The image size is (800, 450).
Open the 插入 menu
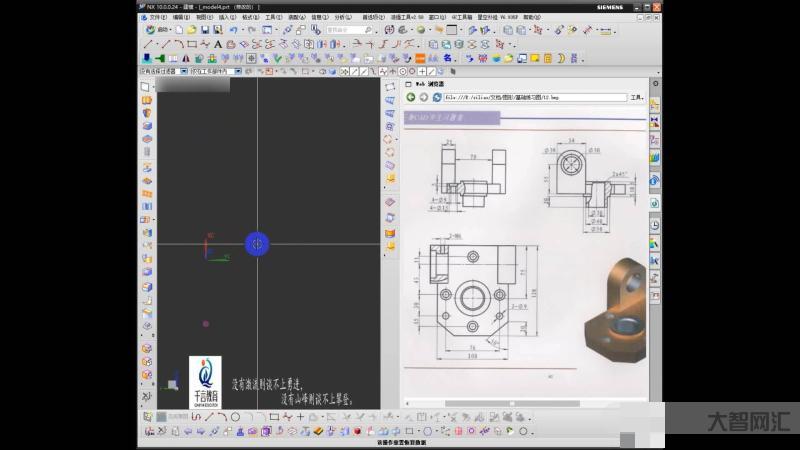(227, 17)
